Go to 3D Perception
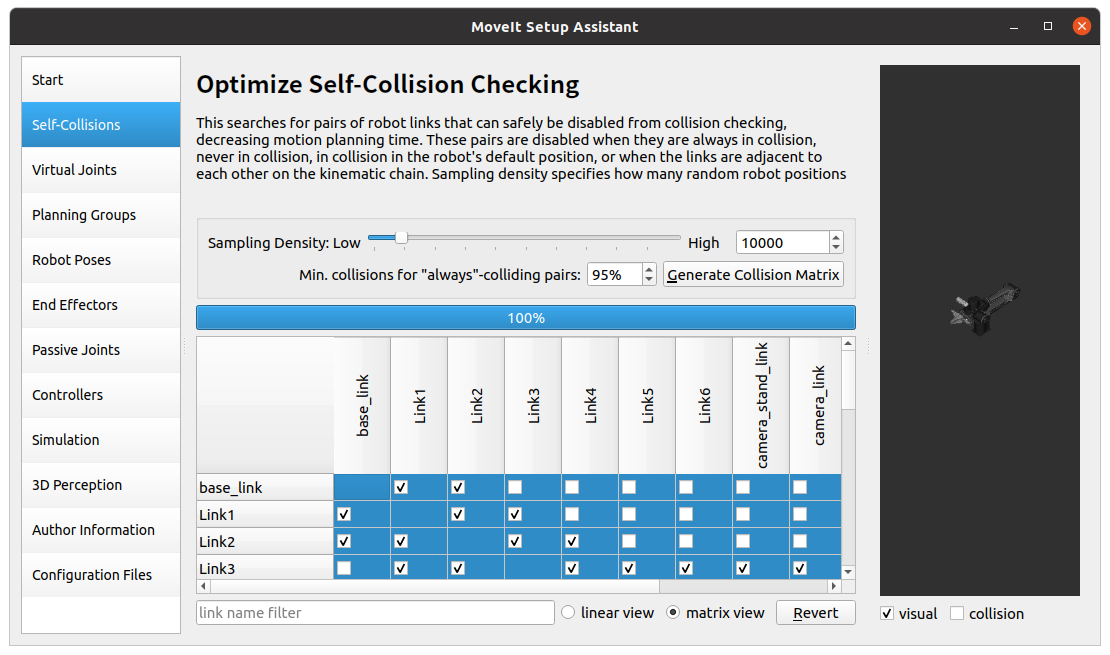 click(x=101, y=485)
